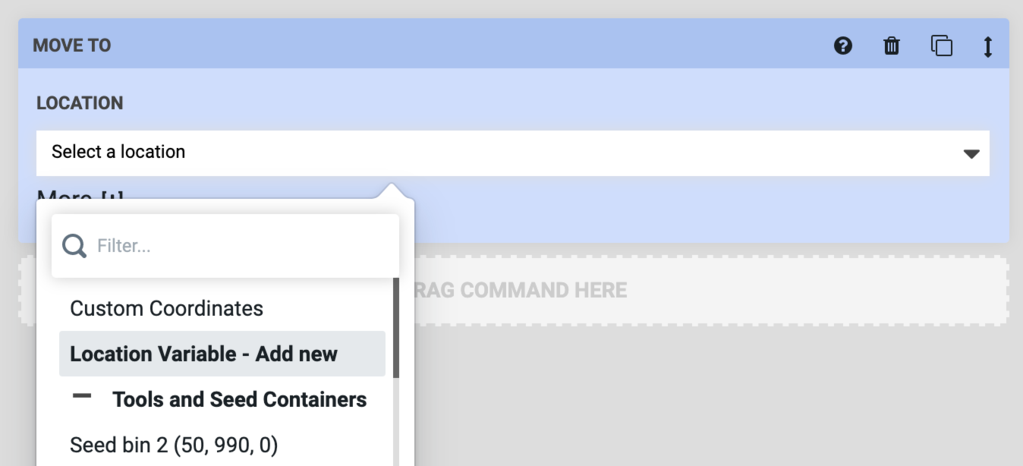Click the location list scrollbar
This screenshot has width=1023, height=466.
pyautogui.click(x=396, y=330)
